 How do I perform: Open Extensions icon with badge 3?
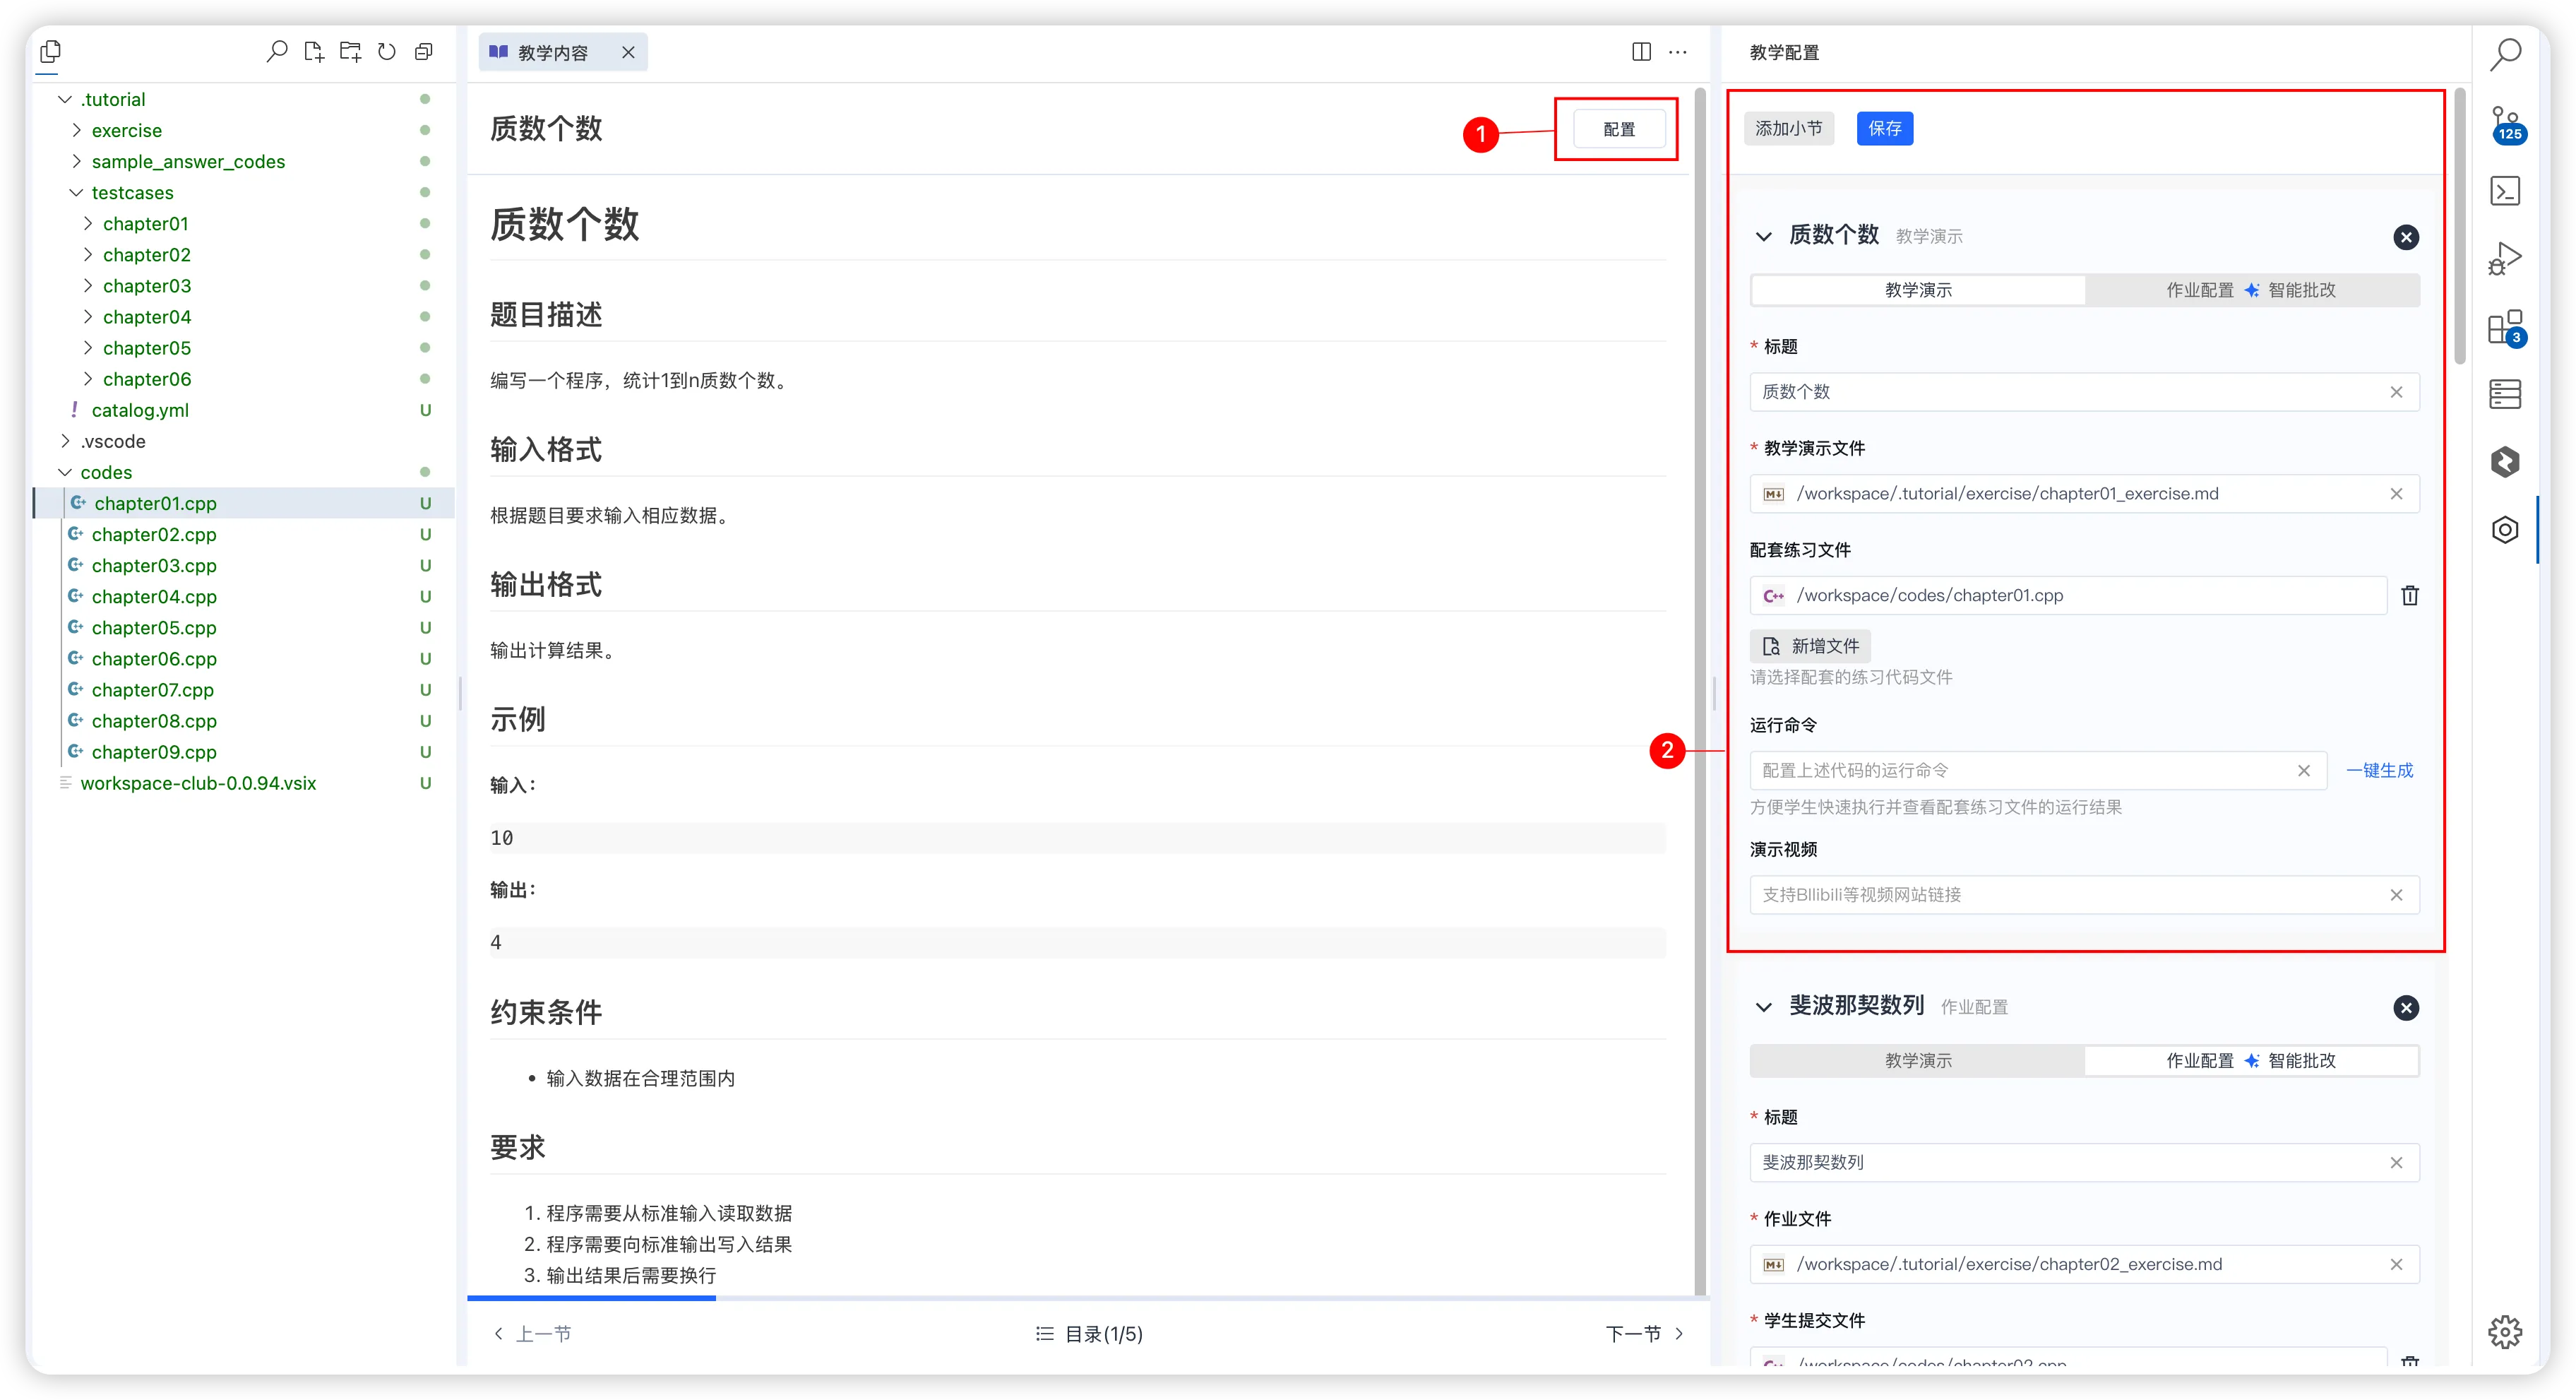[2504, 327]
